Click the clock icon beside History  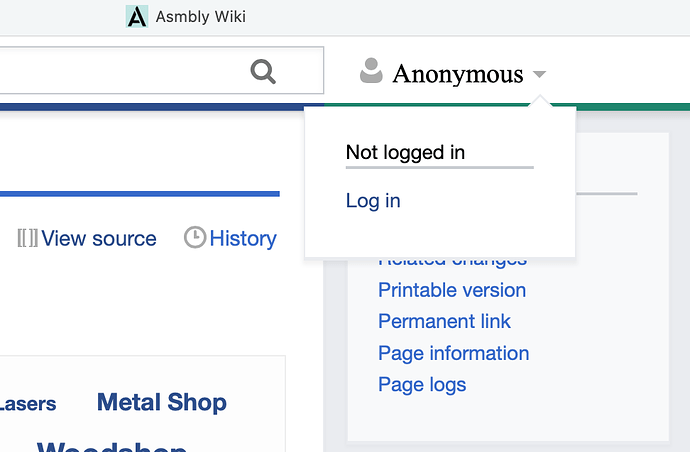(x=195, y=237)
